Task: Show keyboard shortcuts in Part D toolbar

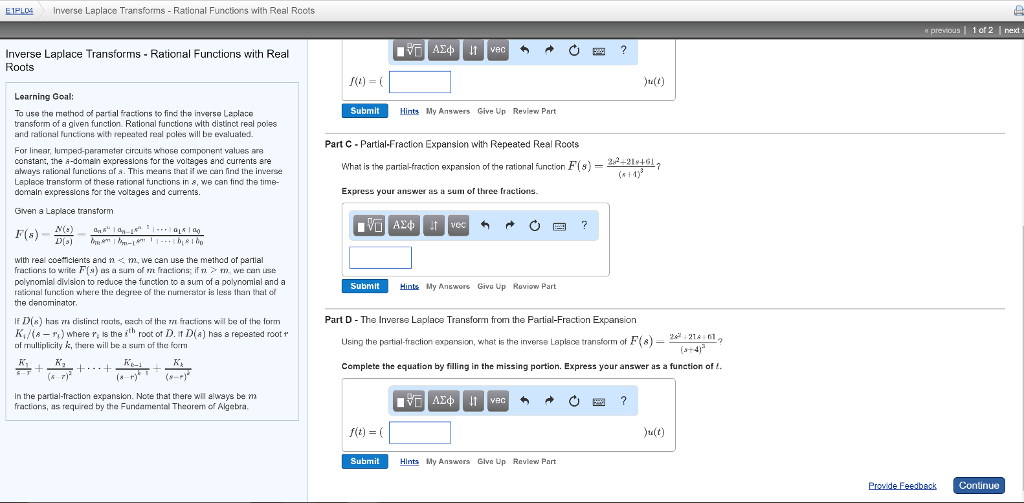Action: (x=598, y=402)
